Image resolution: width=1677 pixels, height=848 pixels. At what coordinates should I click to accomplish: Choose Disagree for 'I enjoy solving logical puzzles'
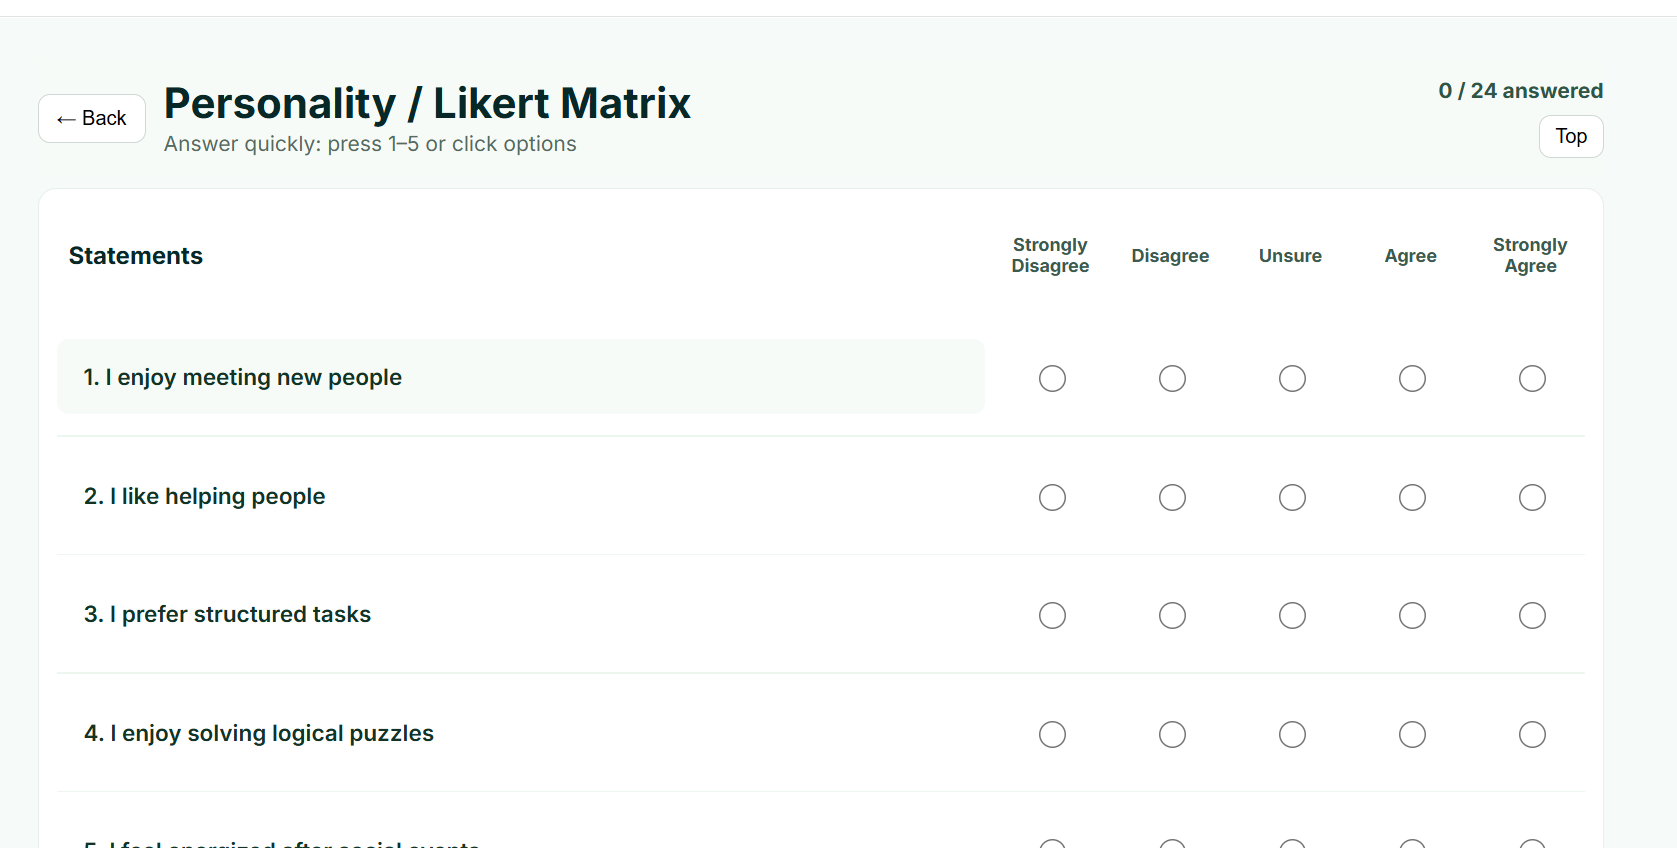1171,734
